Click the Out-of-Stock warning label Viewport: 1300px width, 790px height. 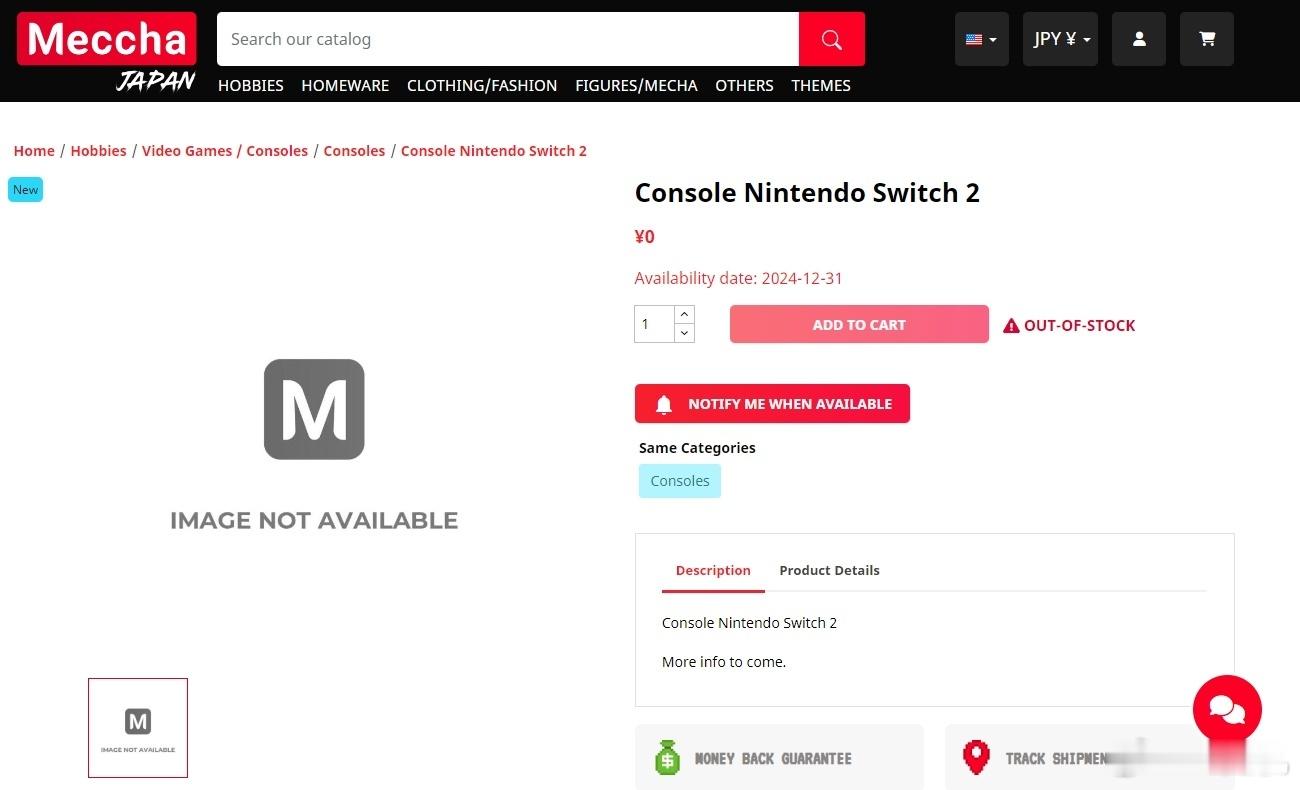(x=1069, y=325)
